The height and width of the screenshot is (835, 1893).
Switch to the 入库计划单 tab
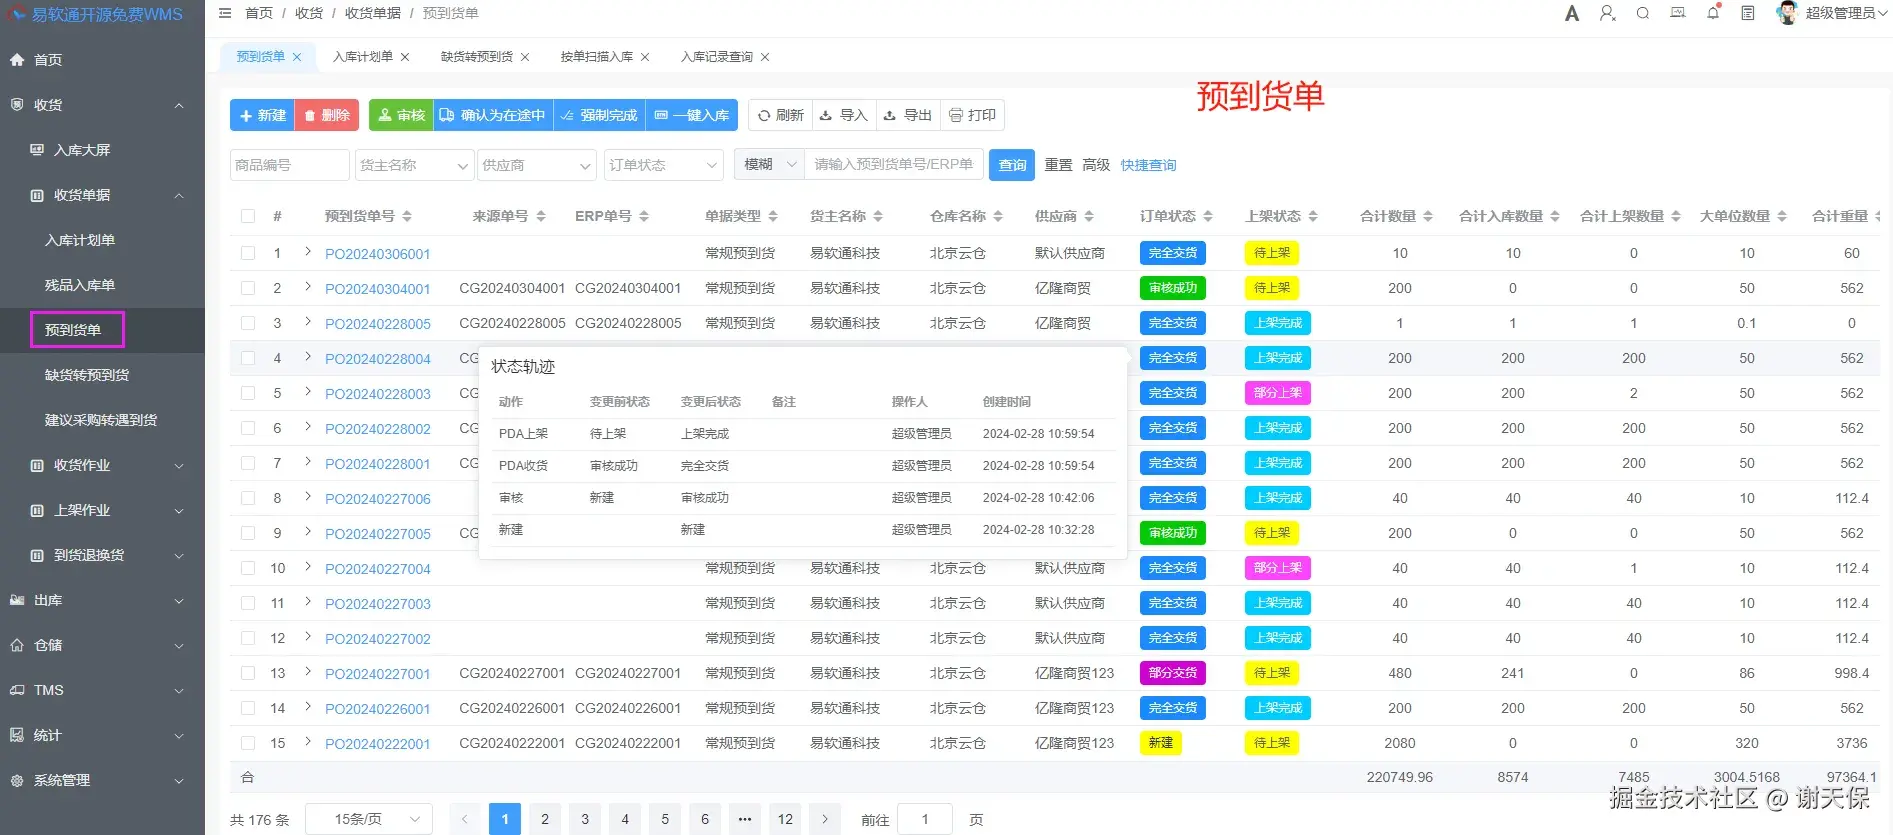pos(362,57)
